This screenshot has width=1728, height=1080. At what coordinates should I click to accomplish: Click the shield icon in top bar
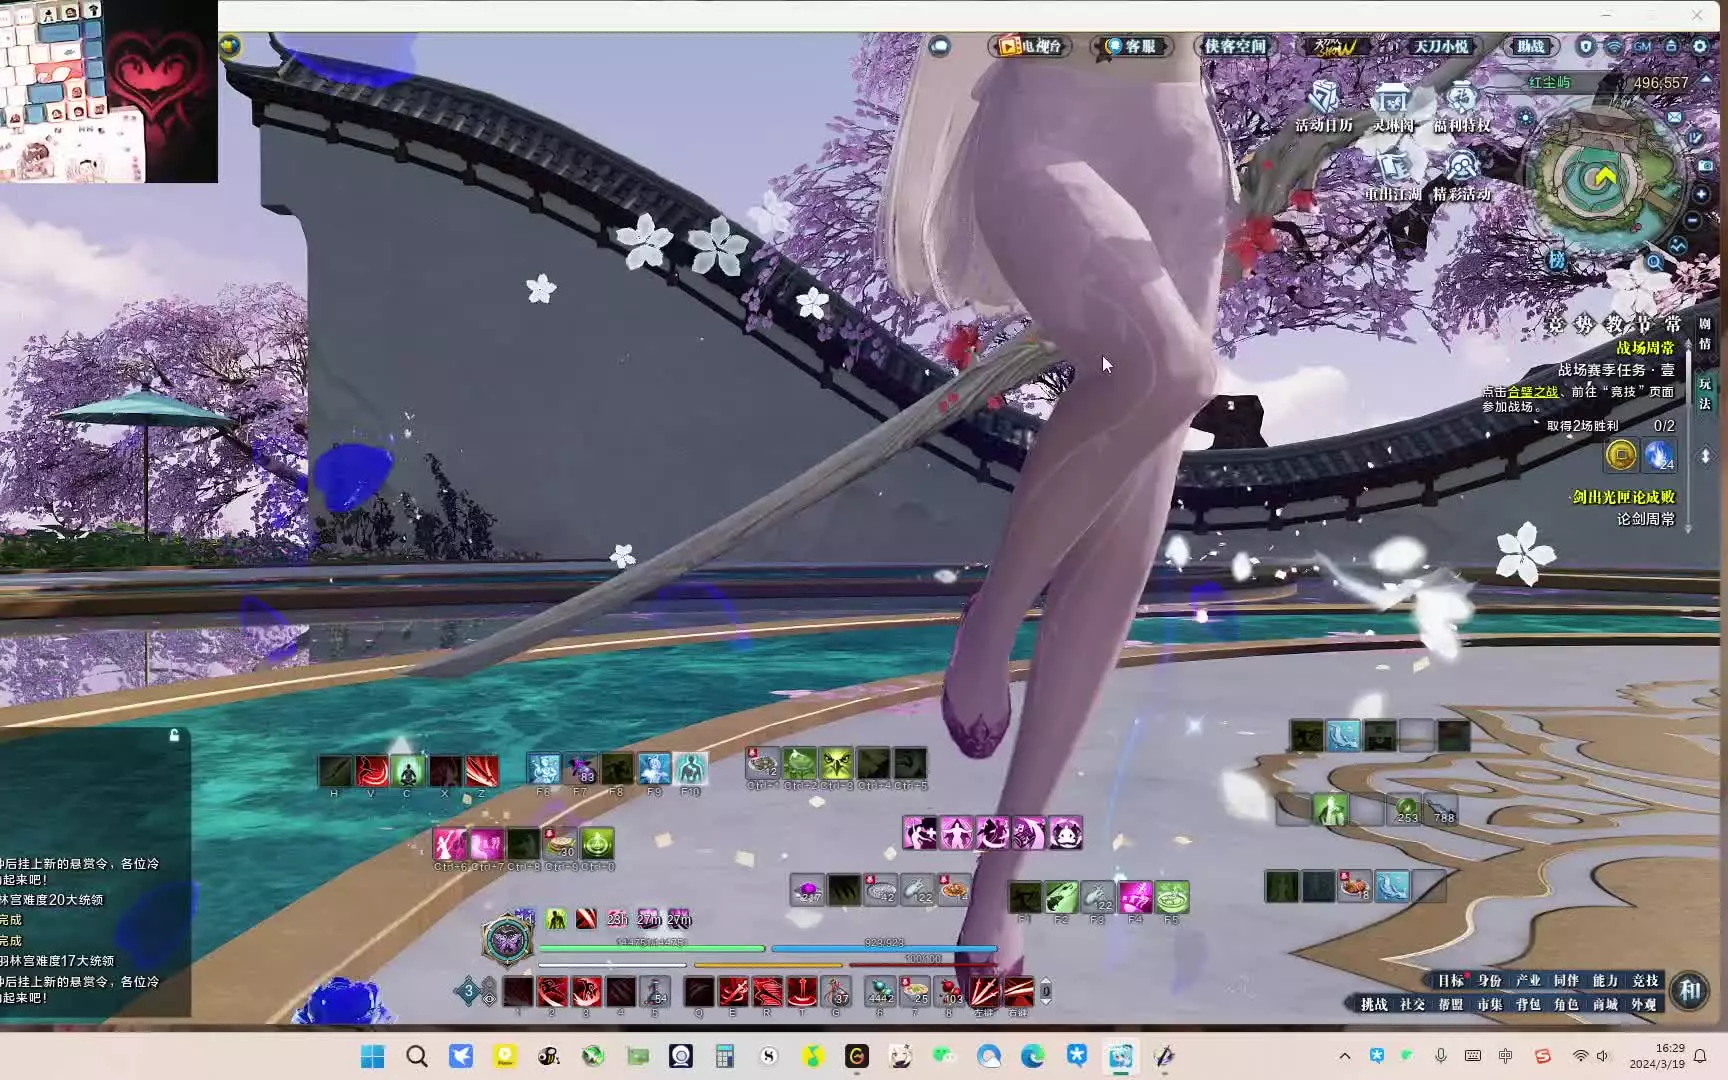click(x=1586, y=46)
